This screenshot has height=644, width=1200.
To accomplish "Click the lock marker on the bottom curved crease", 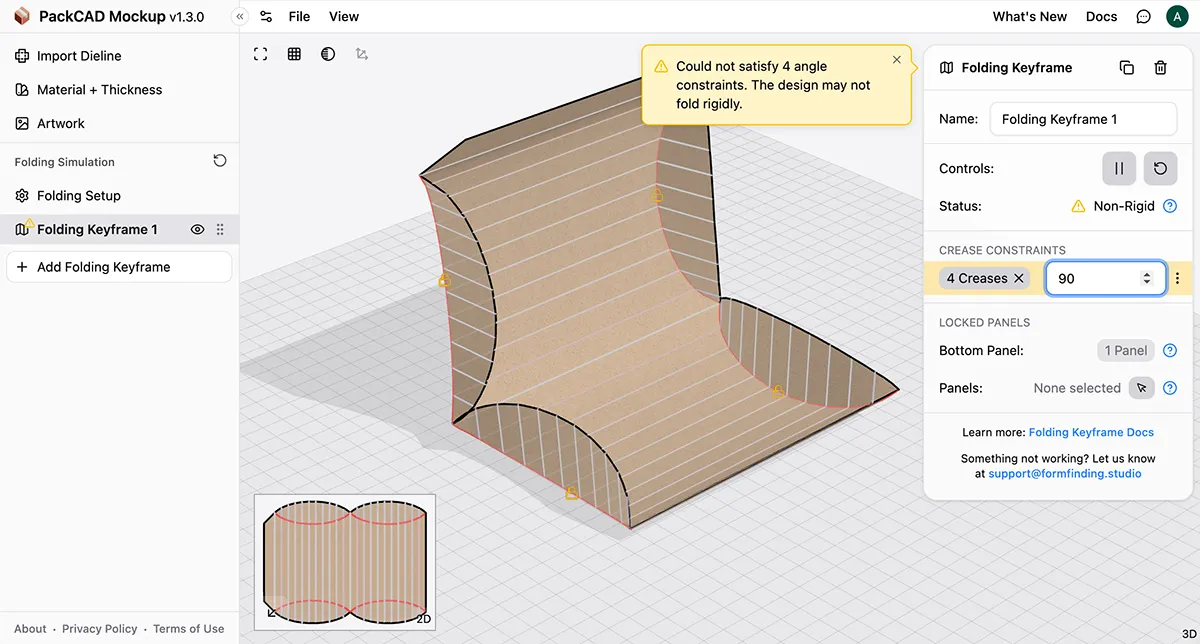I will pyautogui.click(x=571, y=492).
